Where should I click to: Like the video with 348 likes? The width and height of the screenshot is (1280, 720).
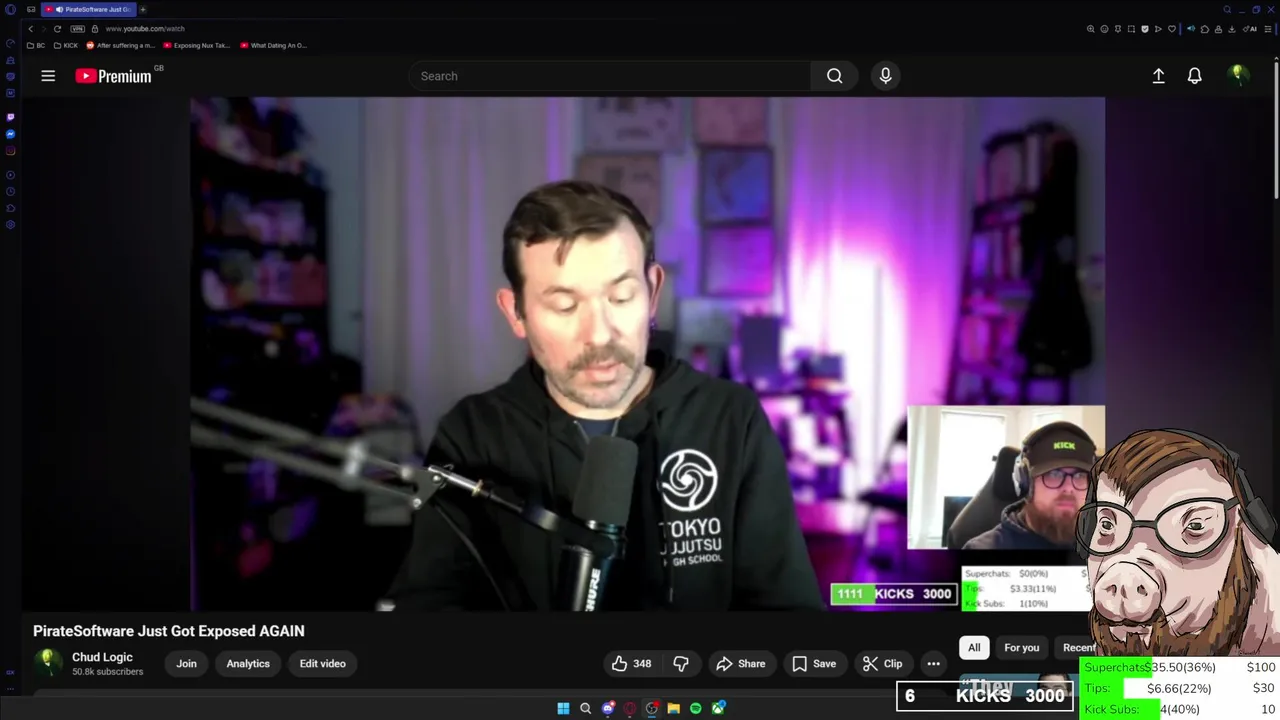pyautogui.click(x=632, y=664)
